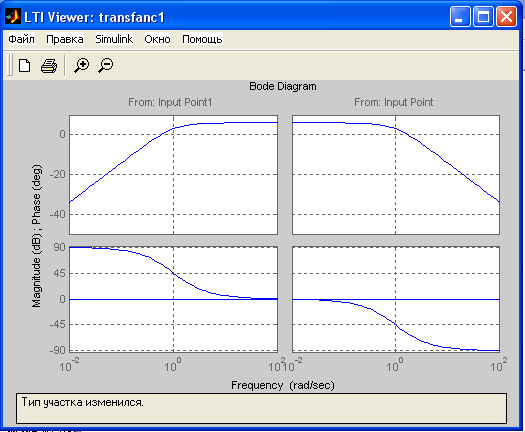
Task: Click the LTI Viewer: transfanc1 title text
Action: point(94,17)
